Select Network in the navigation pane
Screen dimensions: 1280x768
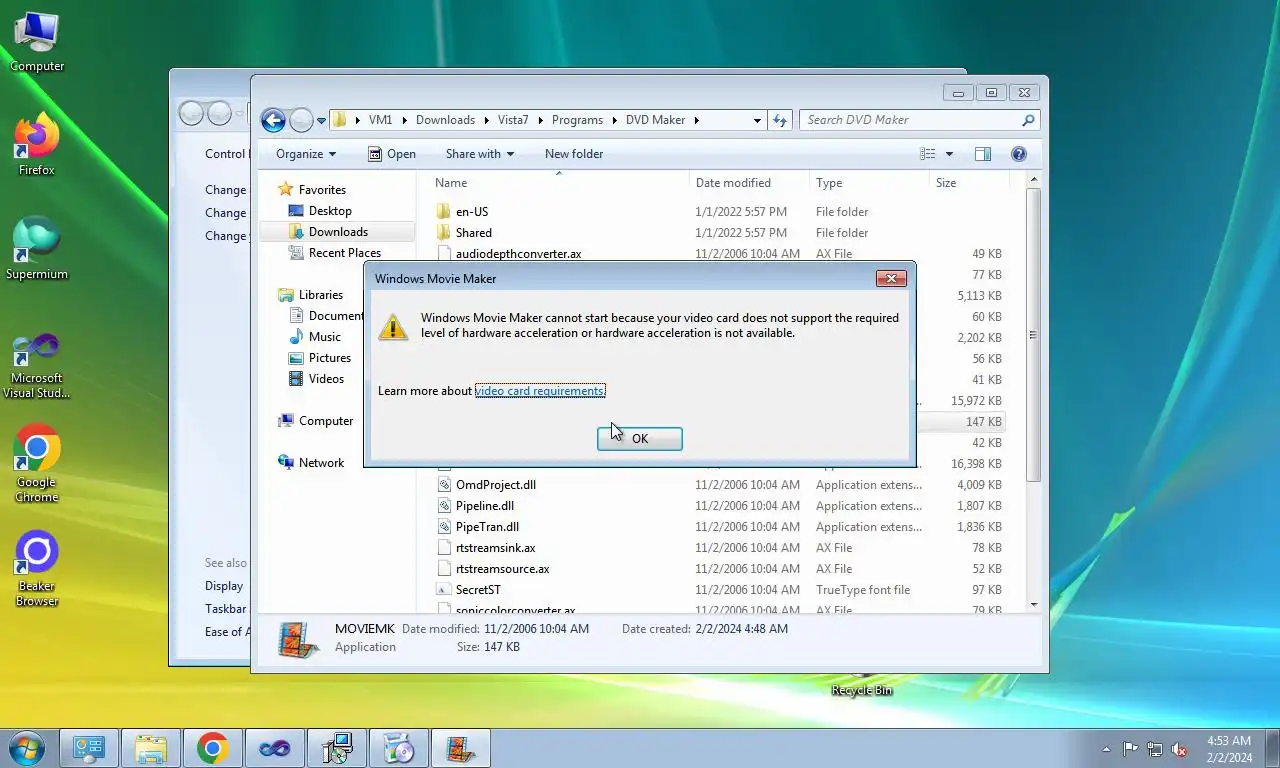(312, 463)
